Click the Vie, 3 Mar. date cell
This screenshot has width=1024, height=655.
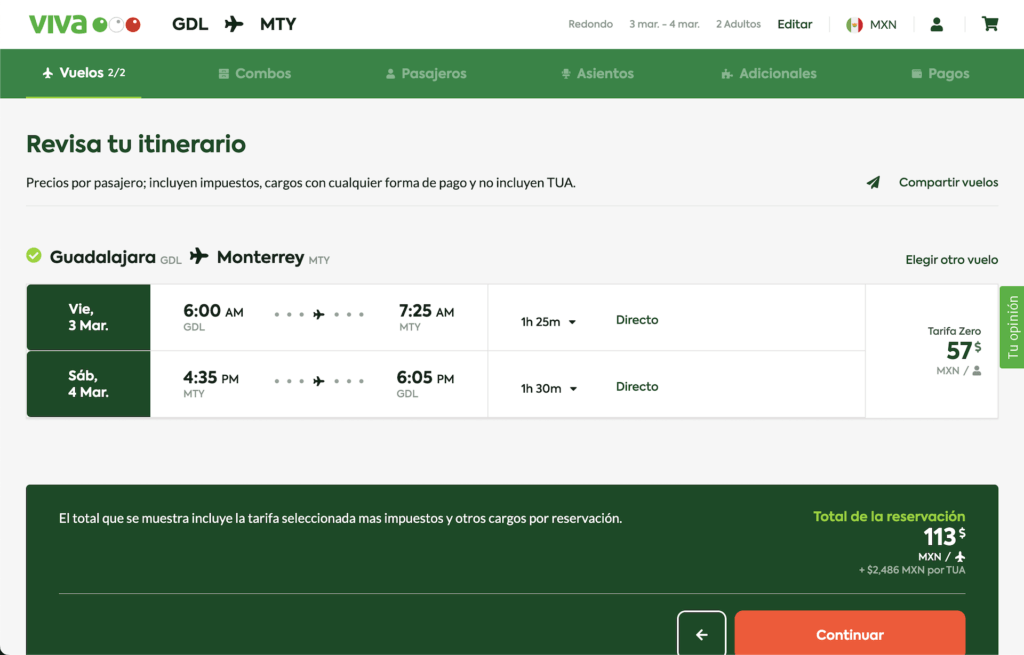tap(88, 317)
